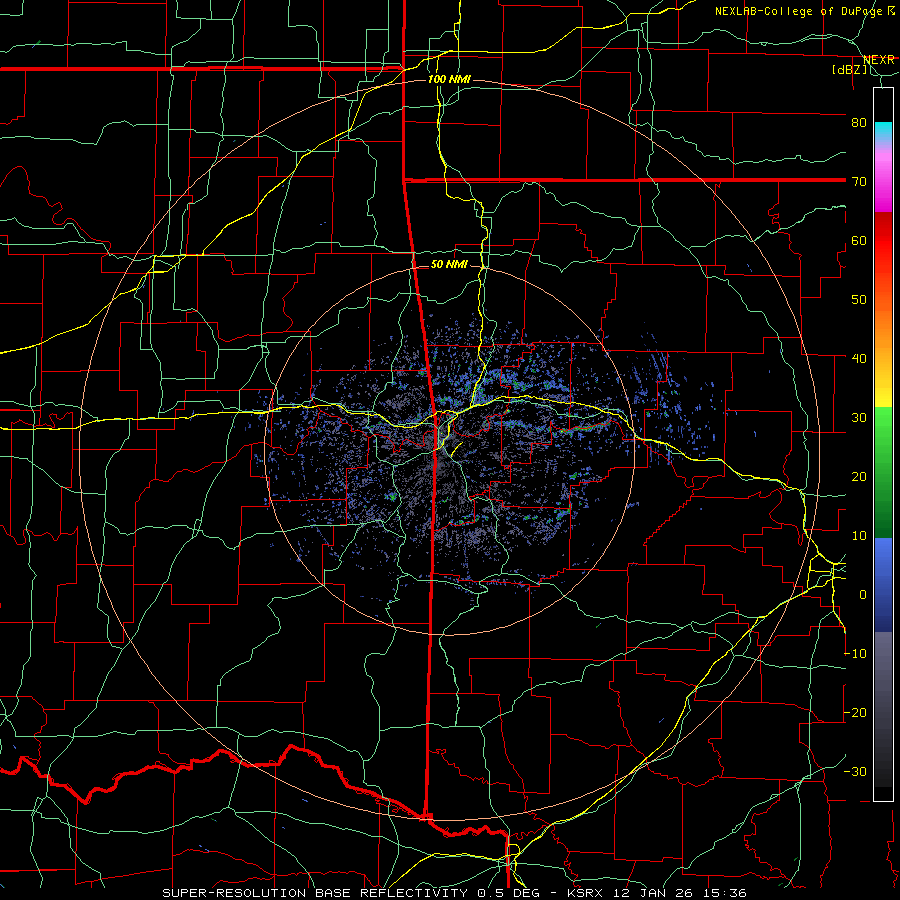Image resolution: width=900 pixels, height=900 pixels.
Task: Click the 80 value on the dBZ scale
Action: click(859, 122)
